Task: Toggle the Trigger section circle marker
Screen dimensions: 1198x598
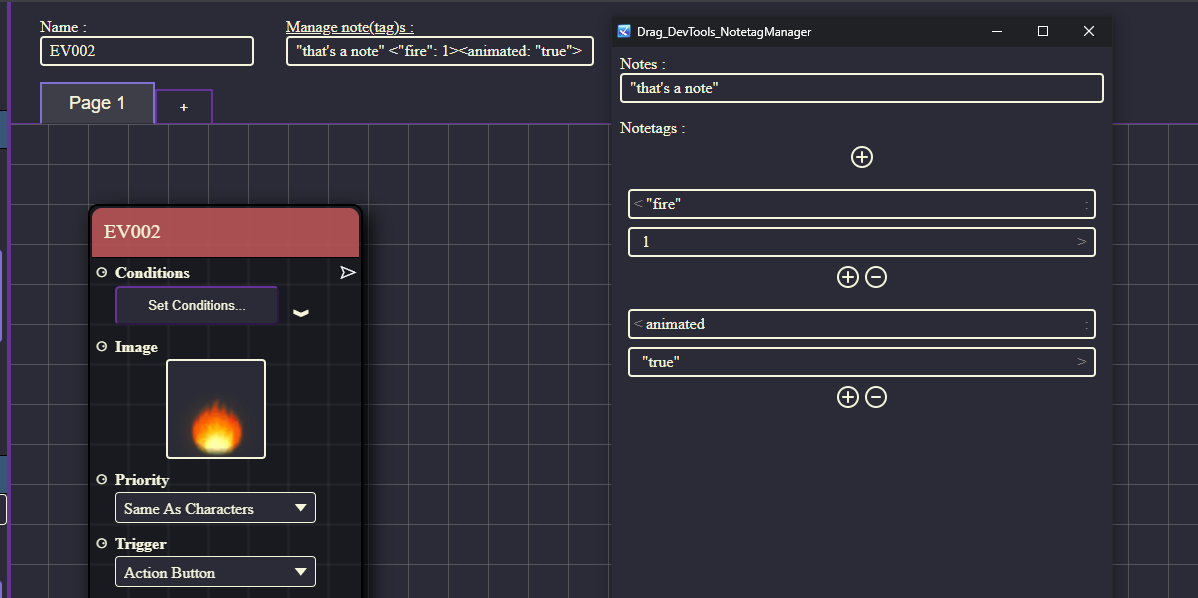Action: (x=102, y=543)
